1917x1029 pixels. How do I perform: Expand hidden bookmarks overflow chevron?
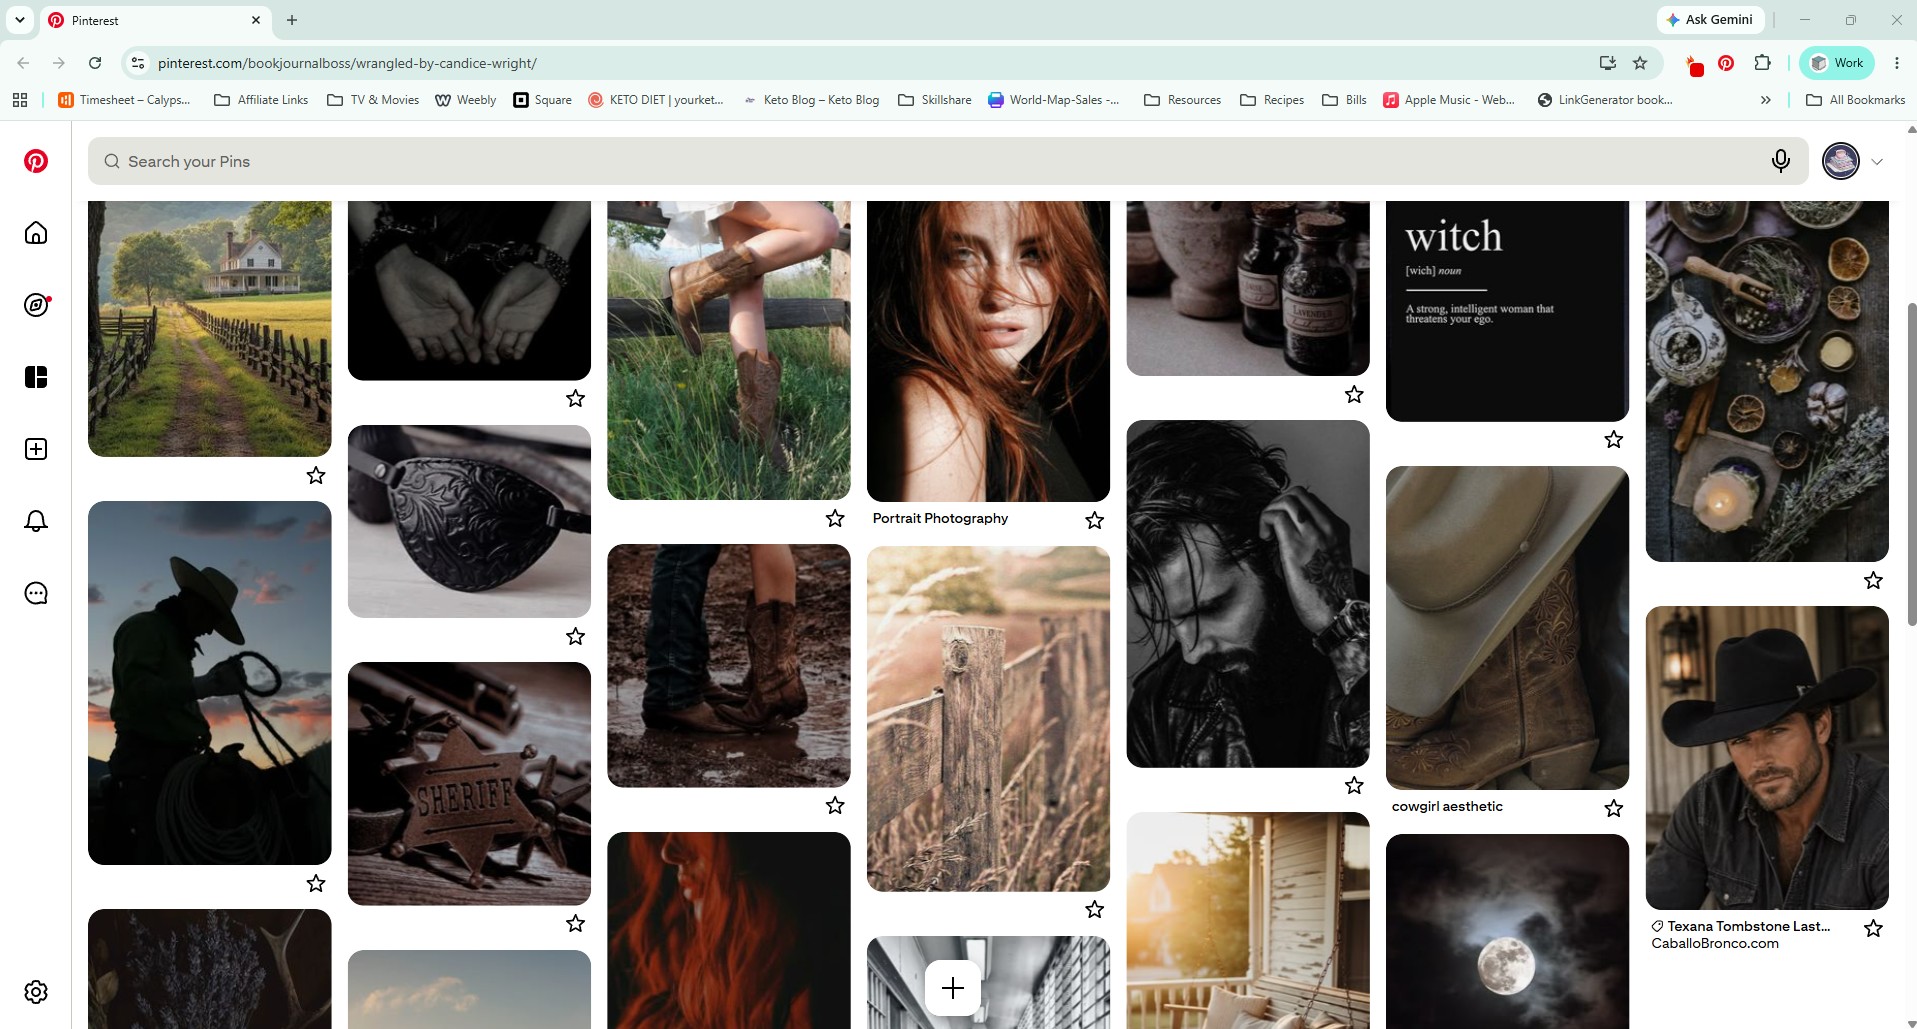pyautogui.click(x=1766, y=100)
